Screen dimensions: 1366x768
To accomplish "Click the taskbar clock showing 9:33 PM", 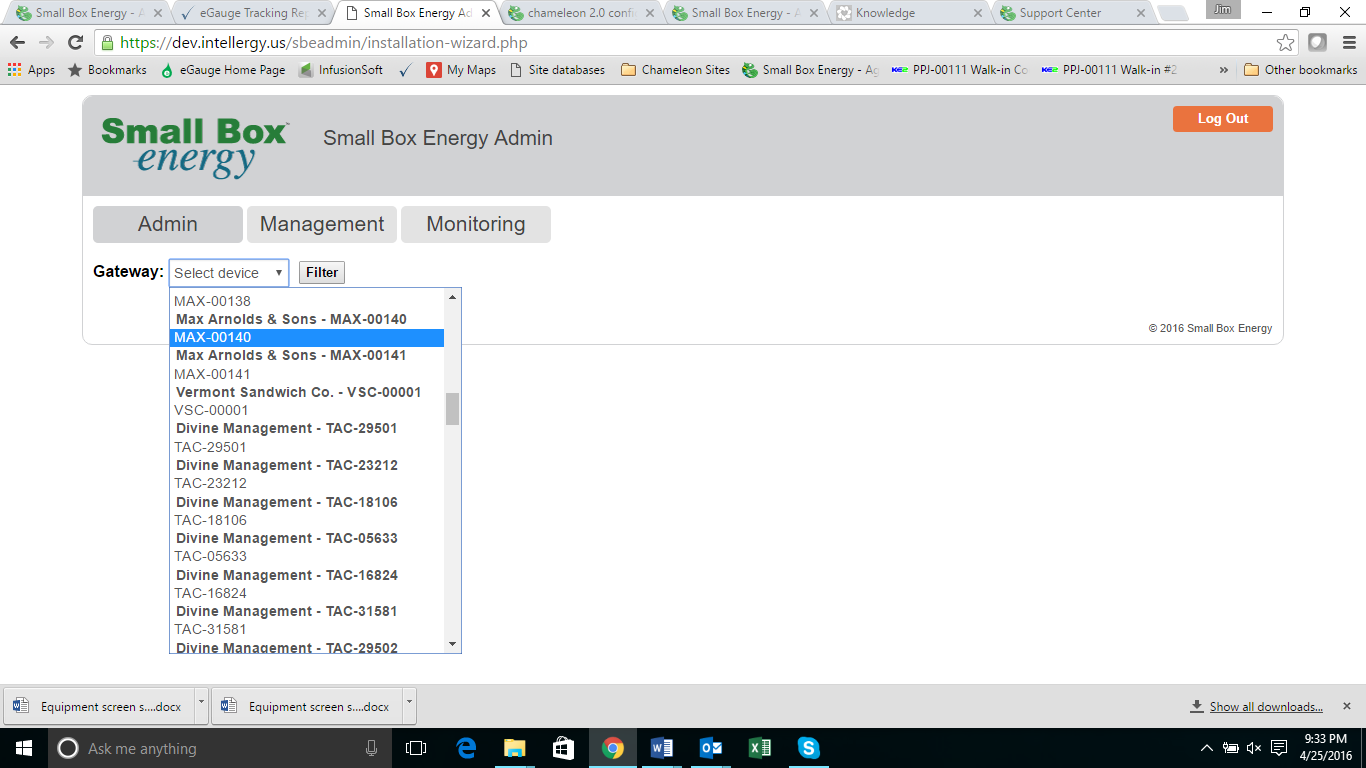I will [x=1324, y=748].
